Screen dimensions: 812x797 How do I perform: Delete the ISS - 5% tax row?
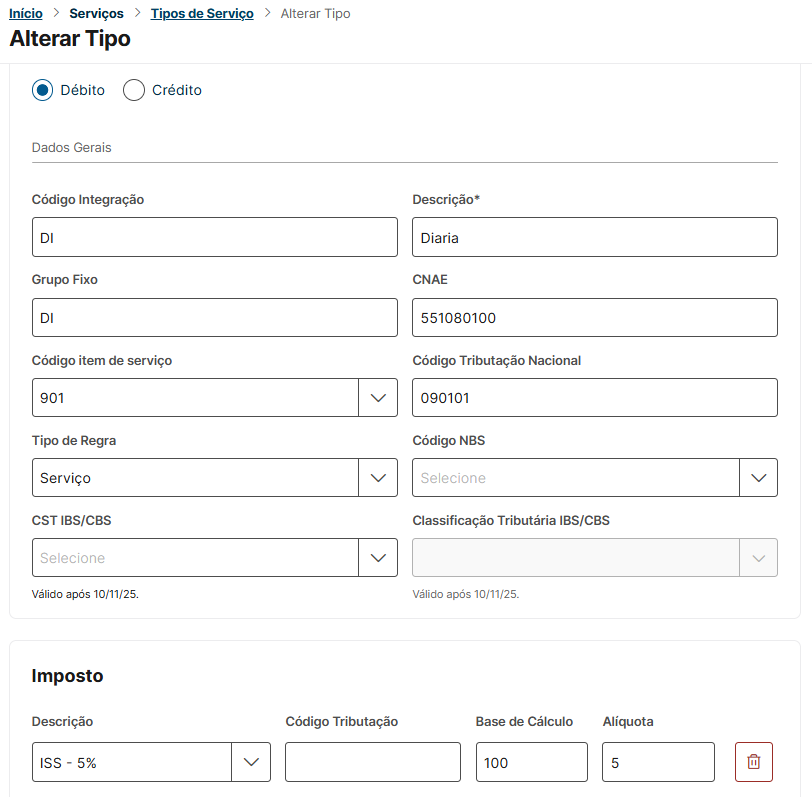tap(754, 762)
